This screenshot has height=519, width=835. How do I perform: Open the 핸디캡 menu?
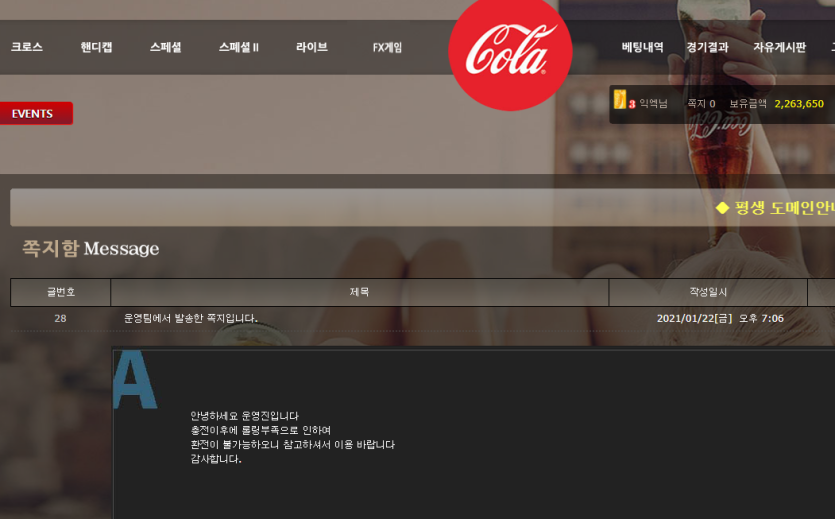click(x=96, y=47)
